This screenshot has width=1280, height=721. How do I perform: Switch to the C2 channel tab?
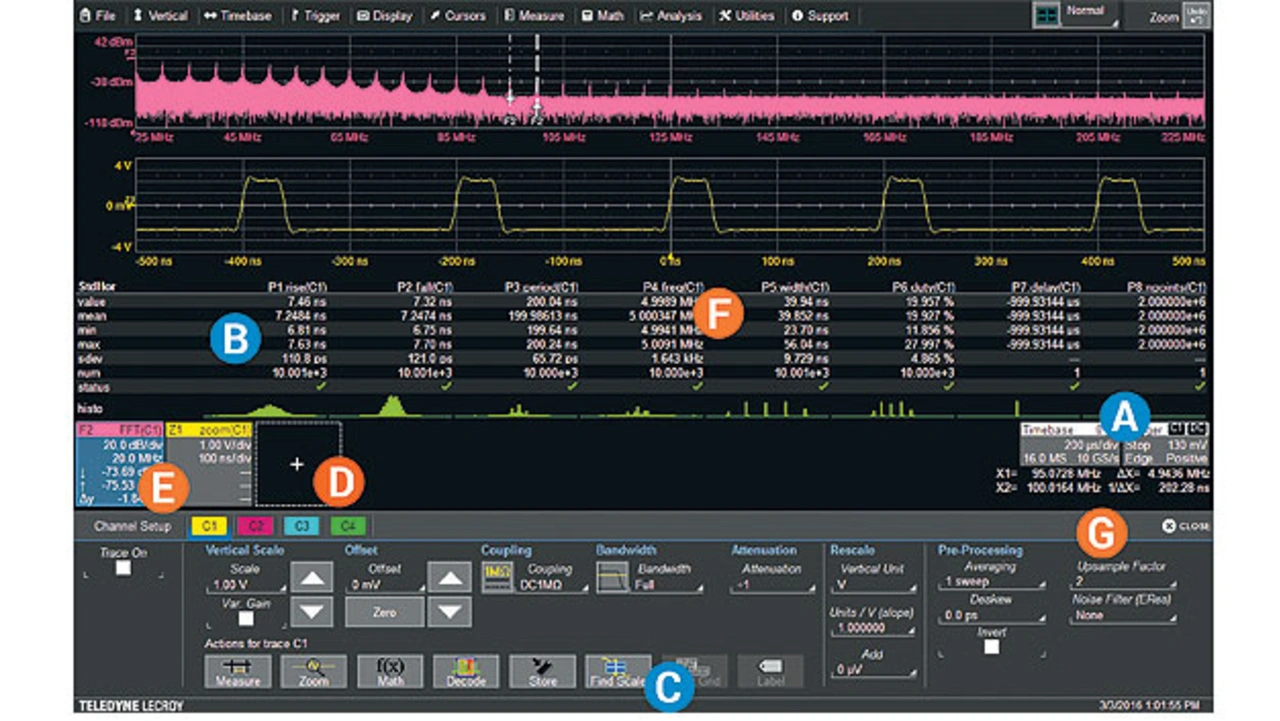(x=255, y=525)
